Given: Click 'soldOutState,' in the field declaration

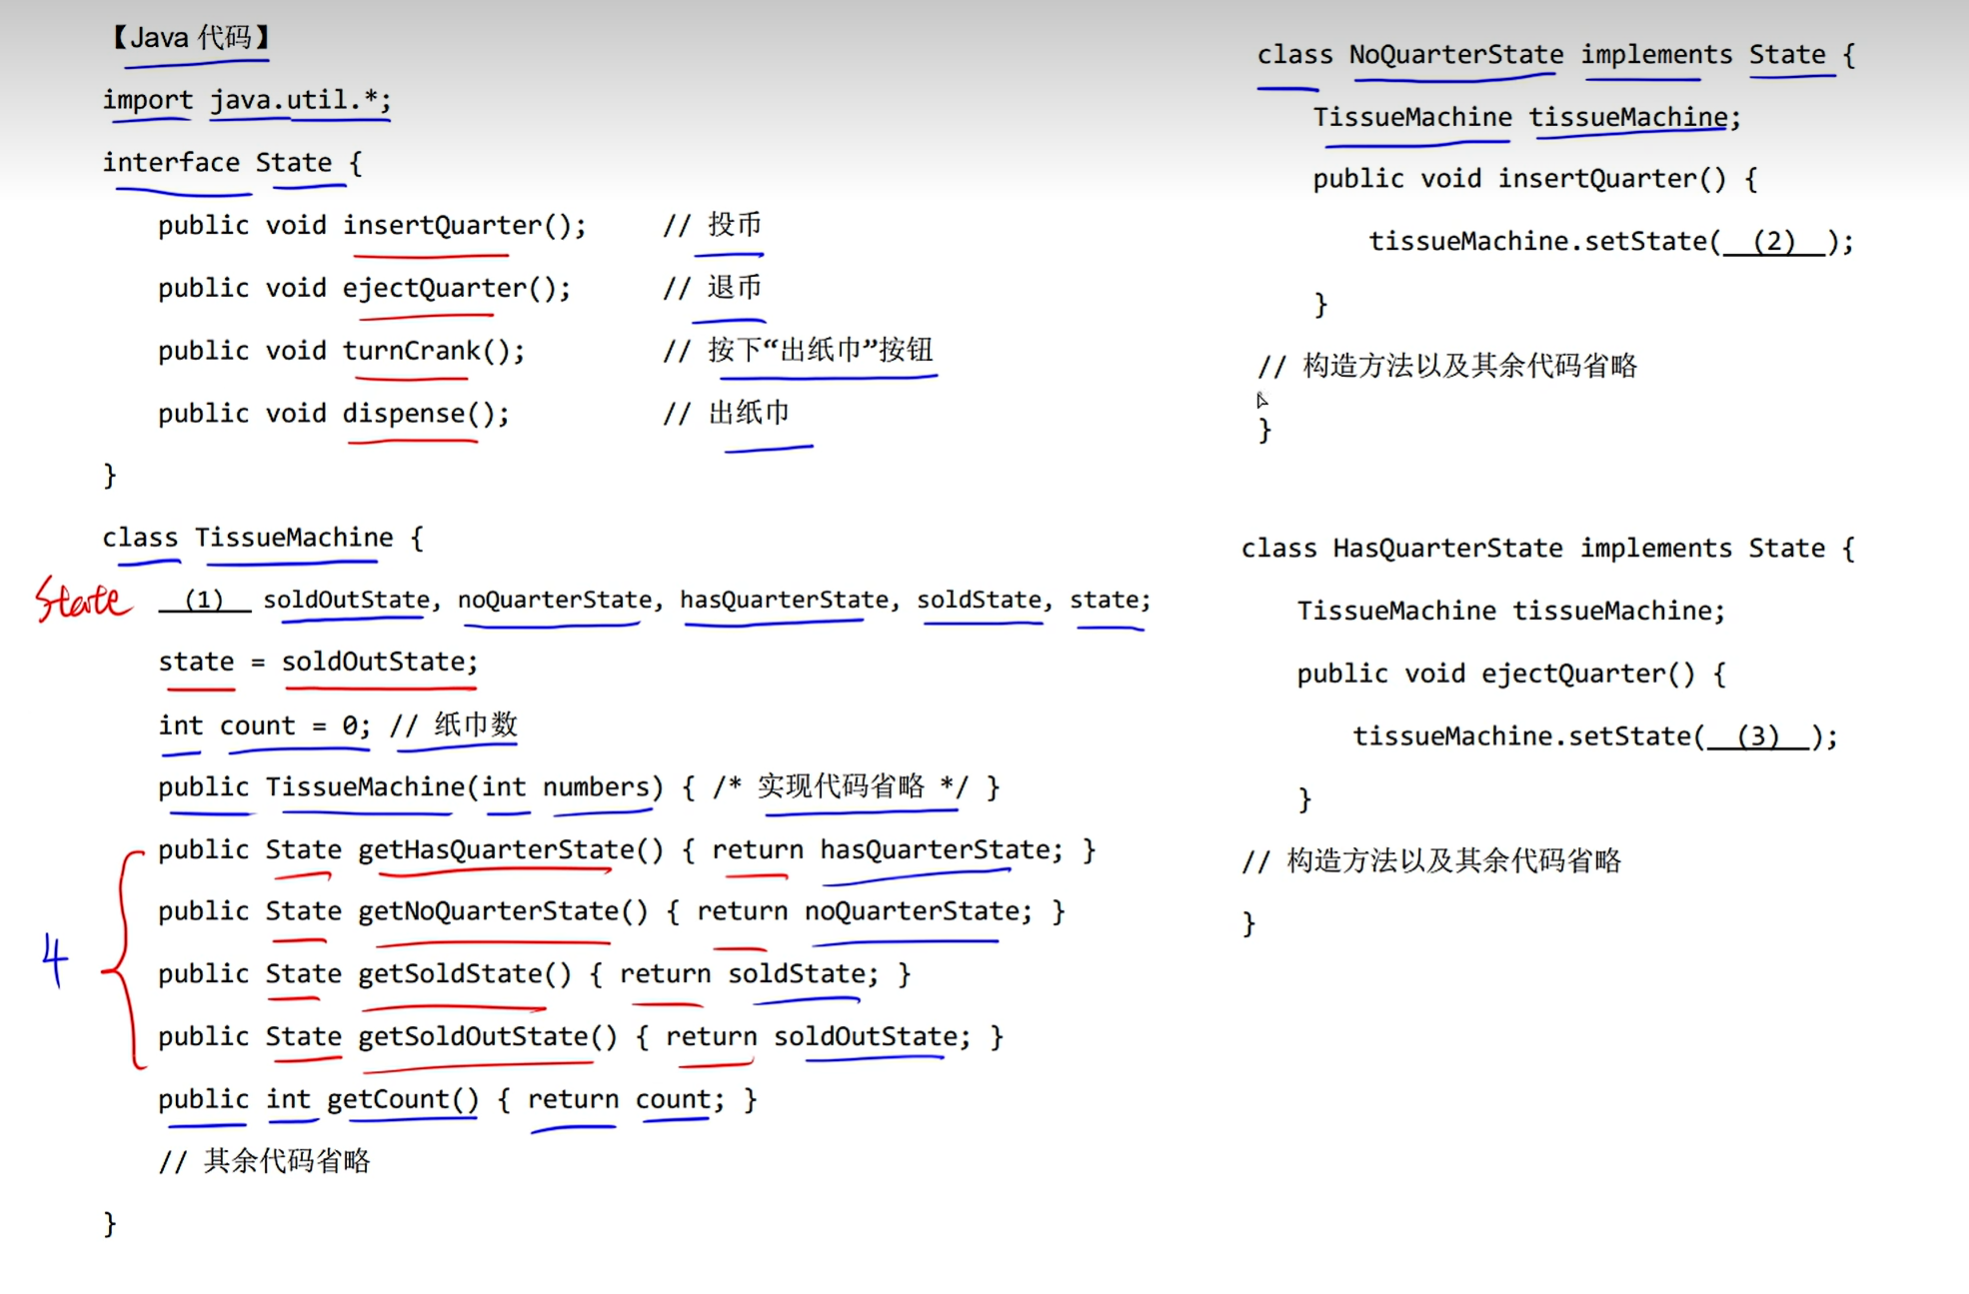Looking at the screenshot, I should click(x=351, y=600).
